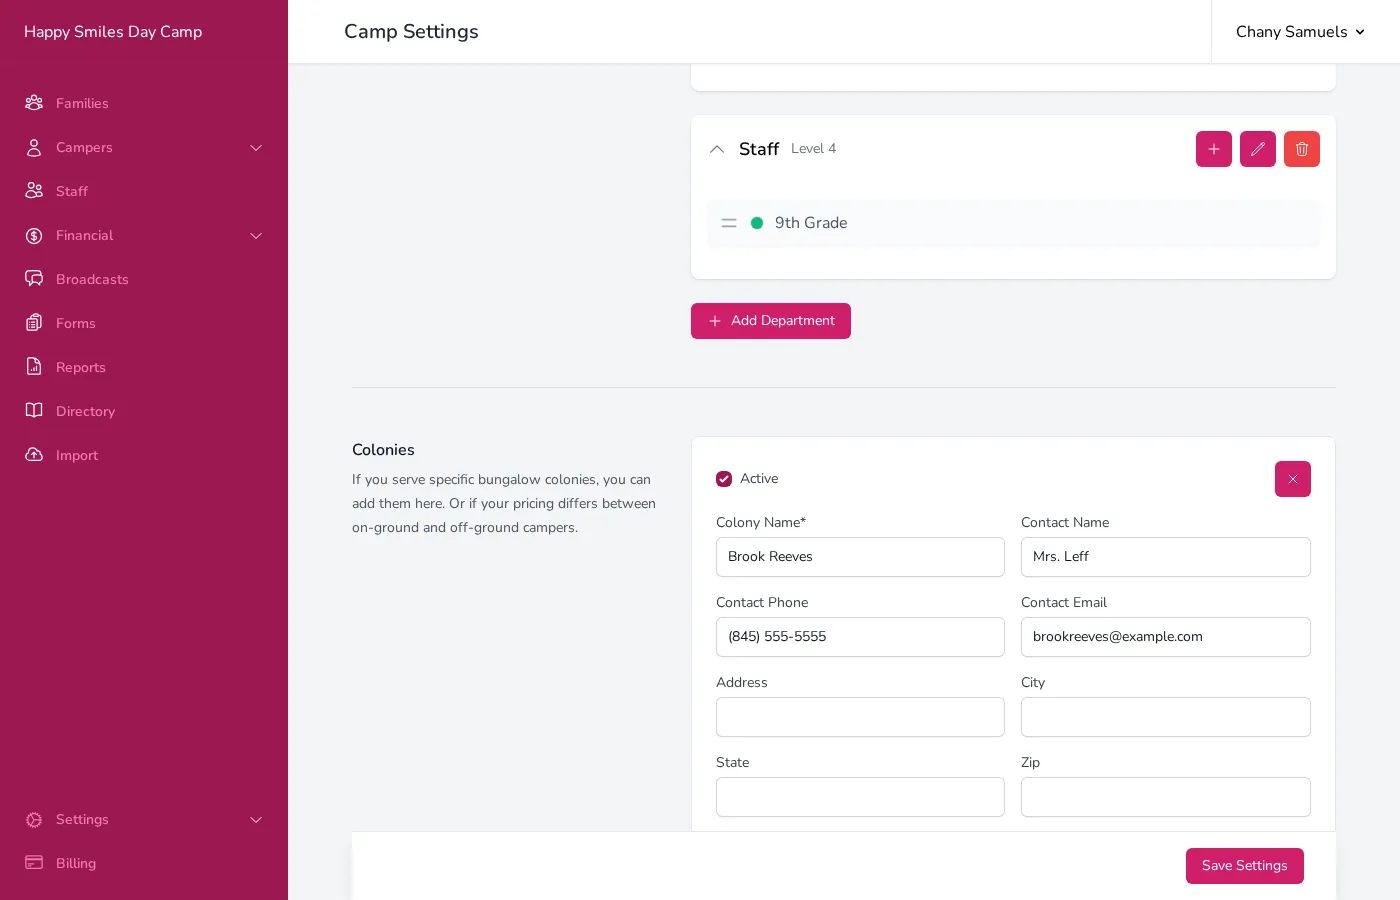The height and width of the screenshot is (900, 1400).
Task: Collapse the Staff department section
Action: (x=717, y=149)
